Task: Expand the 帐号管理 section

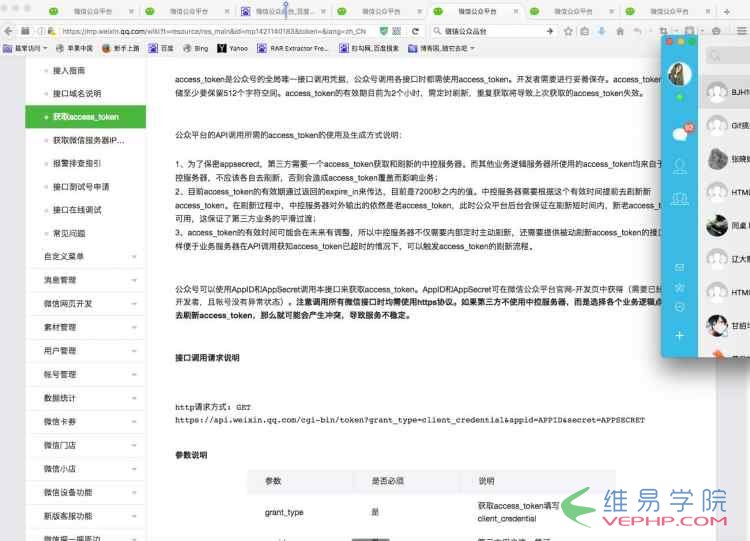Action: pos(88,375)
